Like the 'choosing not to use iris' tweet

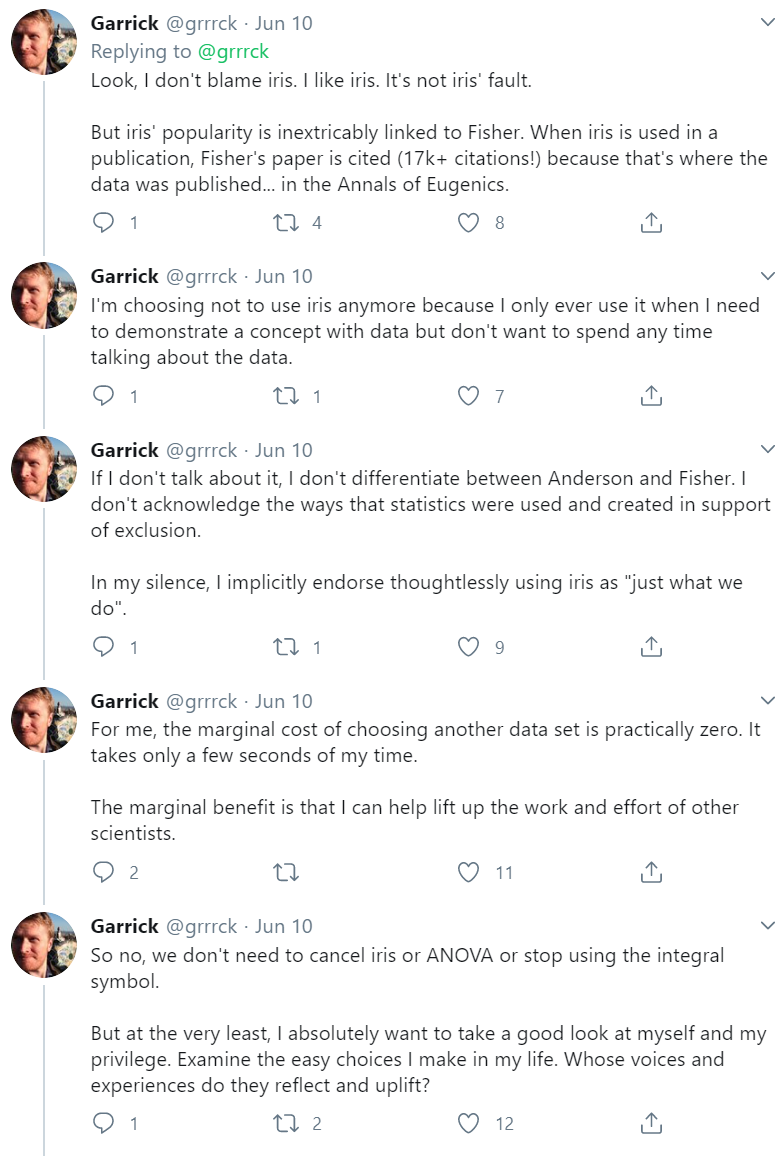coord(468,396)
